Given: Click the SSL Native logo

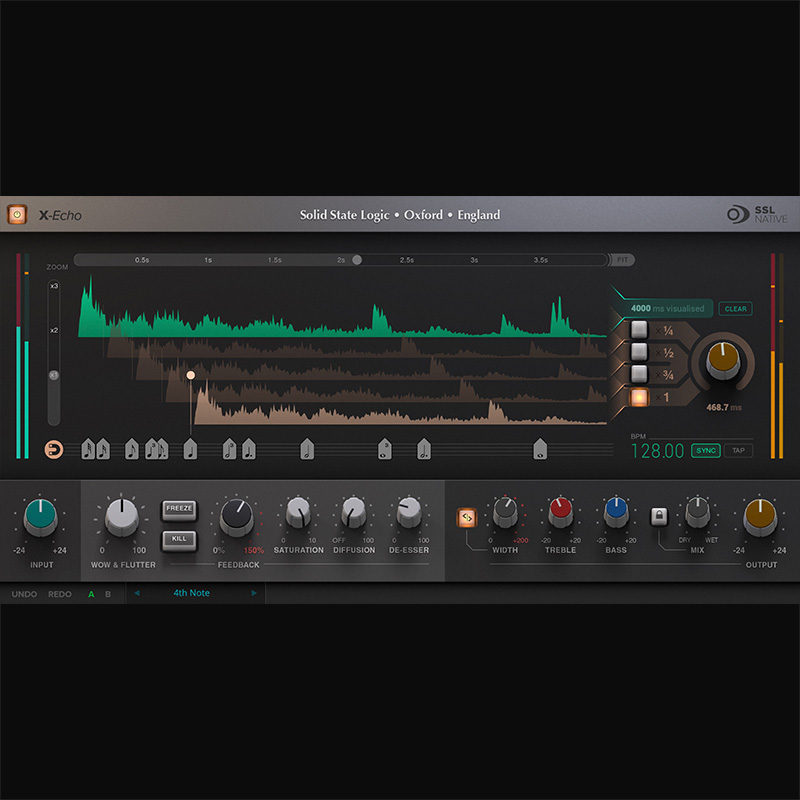Looking at the screenshot, I should [757, 214].
